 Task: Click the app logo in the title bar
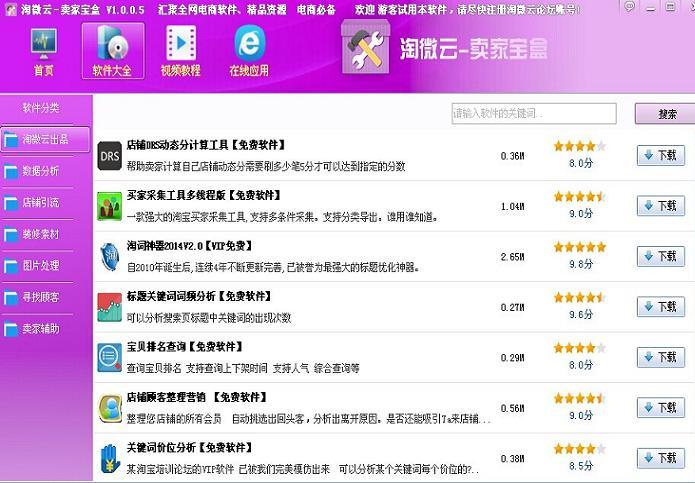11,9
